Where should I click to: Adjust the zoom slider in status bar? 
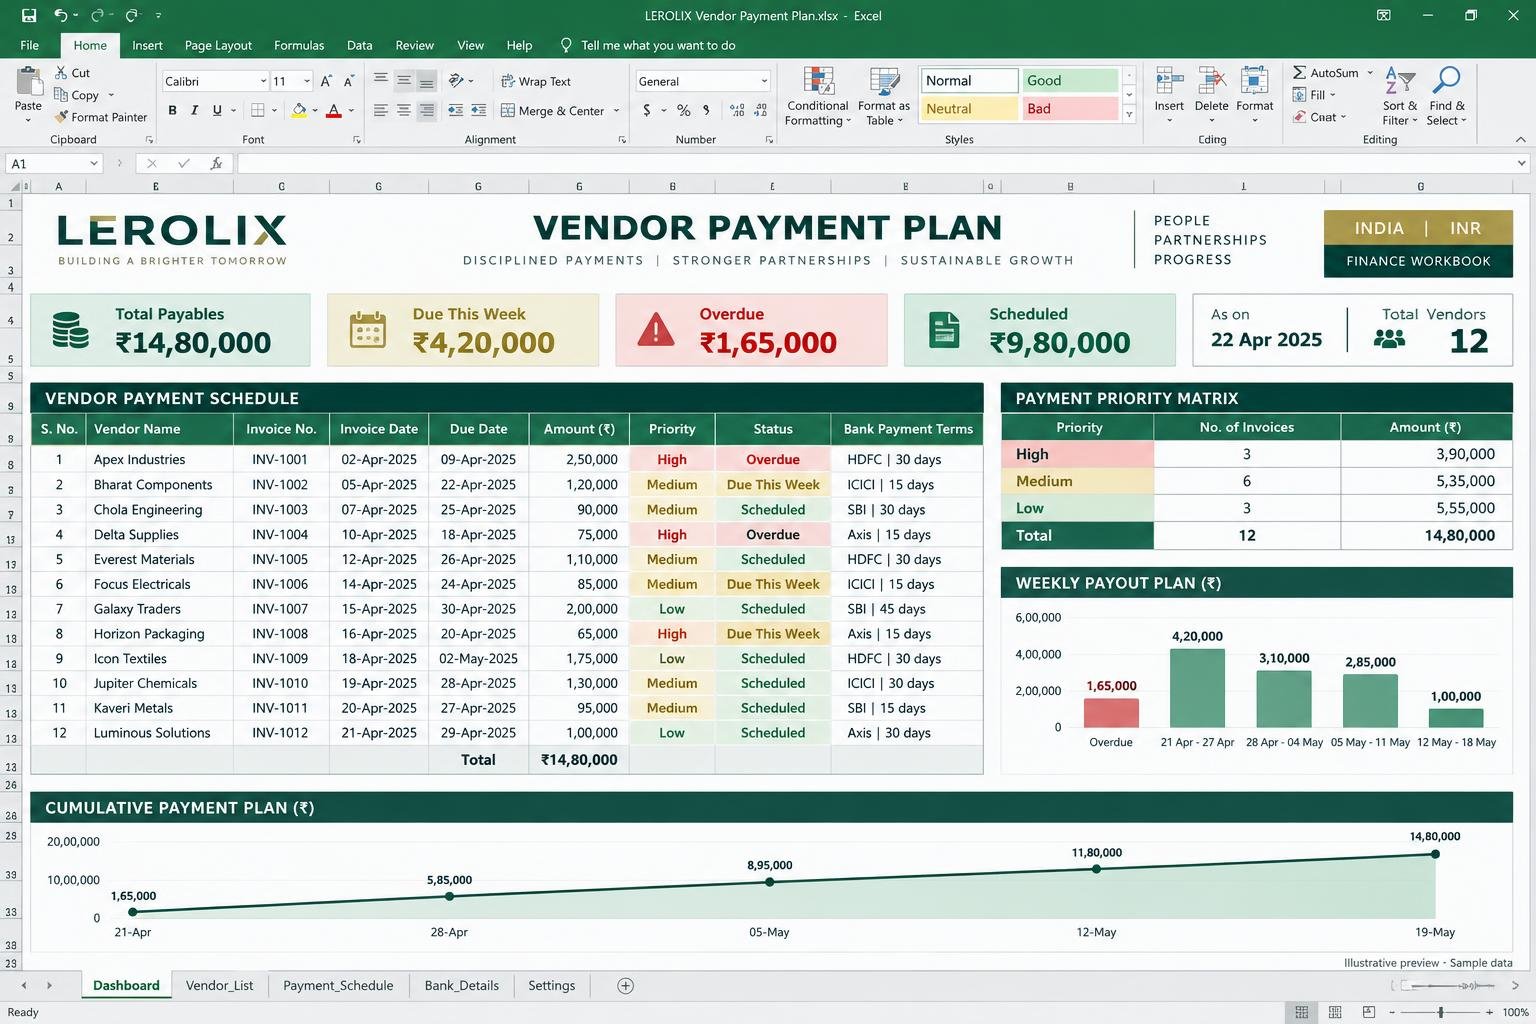click(x=1440, y=1012)
